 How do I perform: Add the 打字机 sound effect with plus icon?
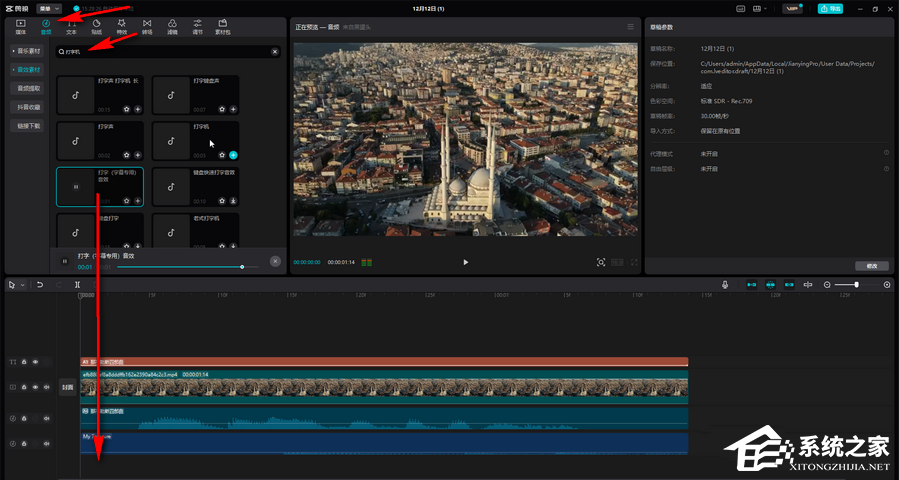pos(233,155)
